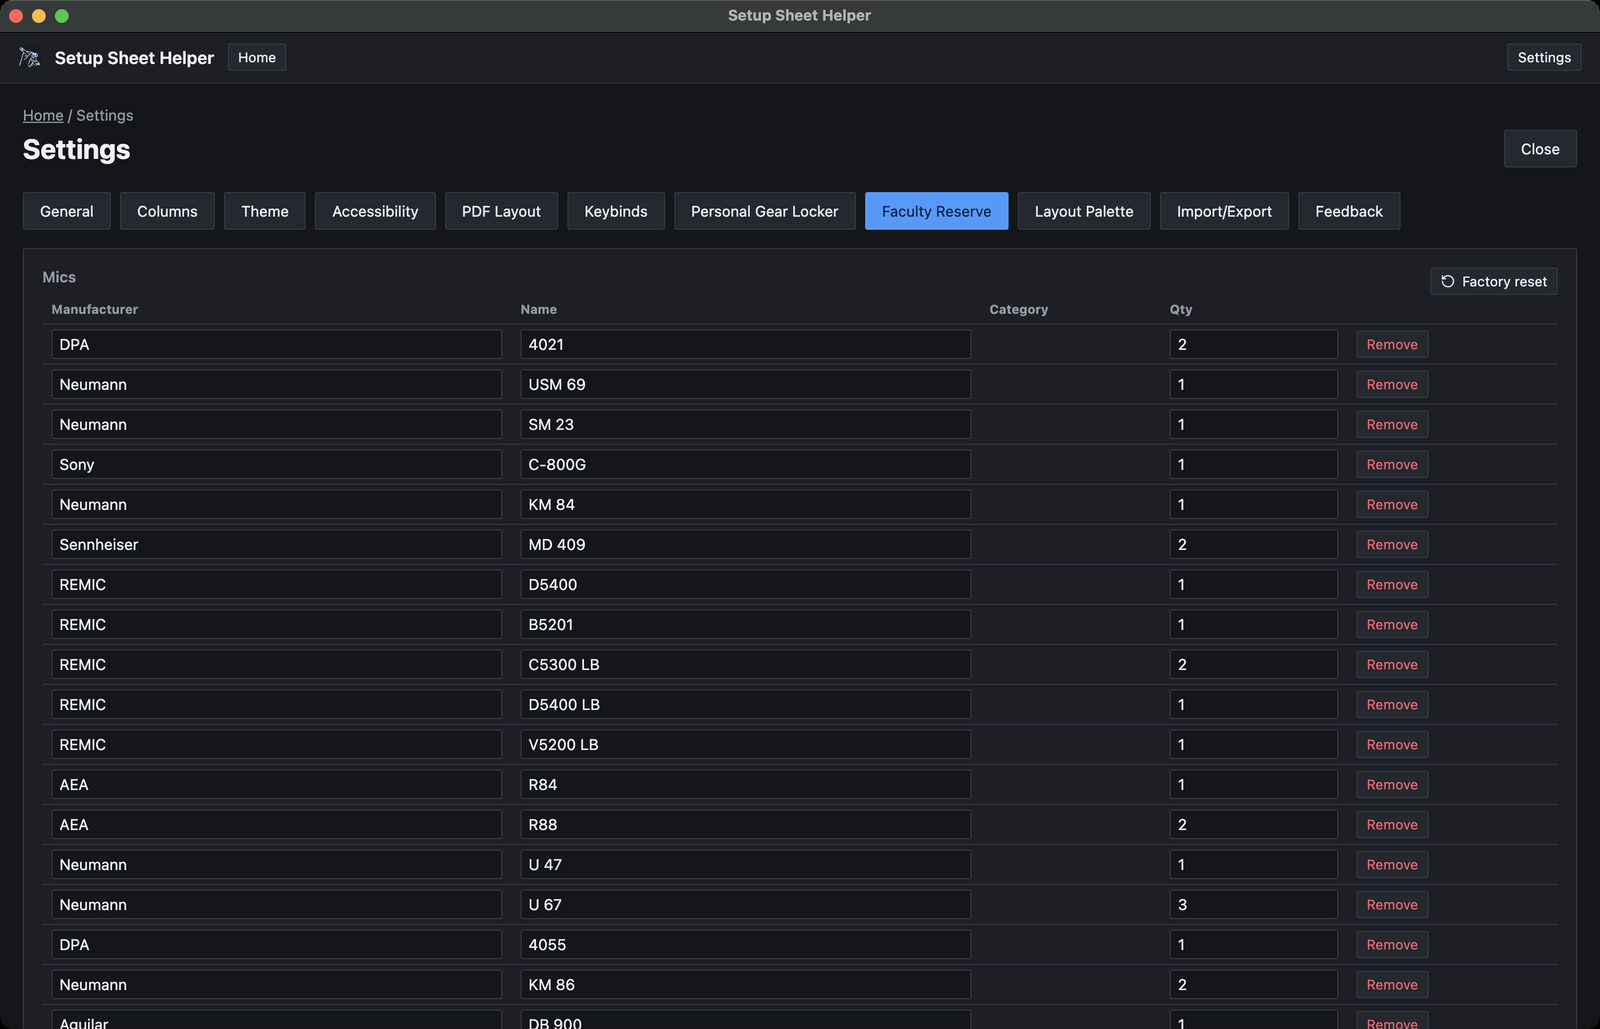Viewport: 1600px width, 1029px height.
Task: Remove the REMIC V5200 LB row
Action: click(x=1392, y=744)
